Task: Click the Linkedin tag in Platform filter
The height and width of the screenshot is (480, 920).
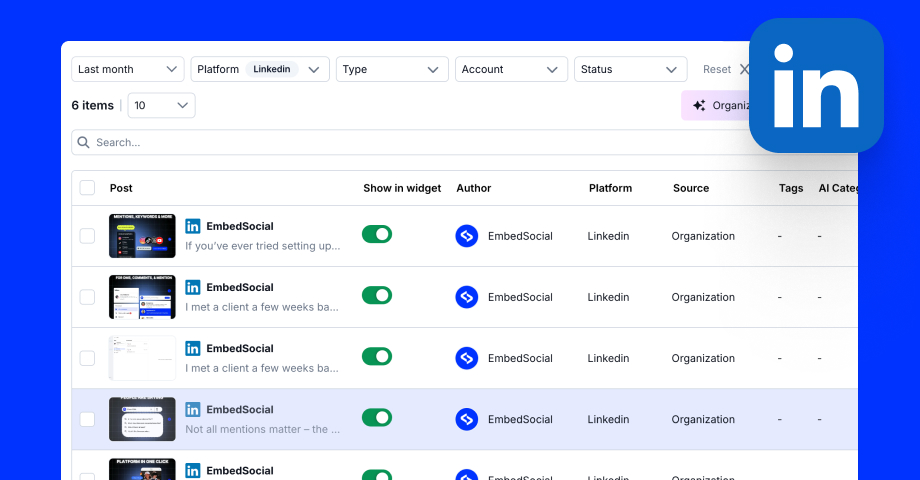Action: tap(272, 69)
